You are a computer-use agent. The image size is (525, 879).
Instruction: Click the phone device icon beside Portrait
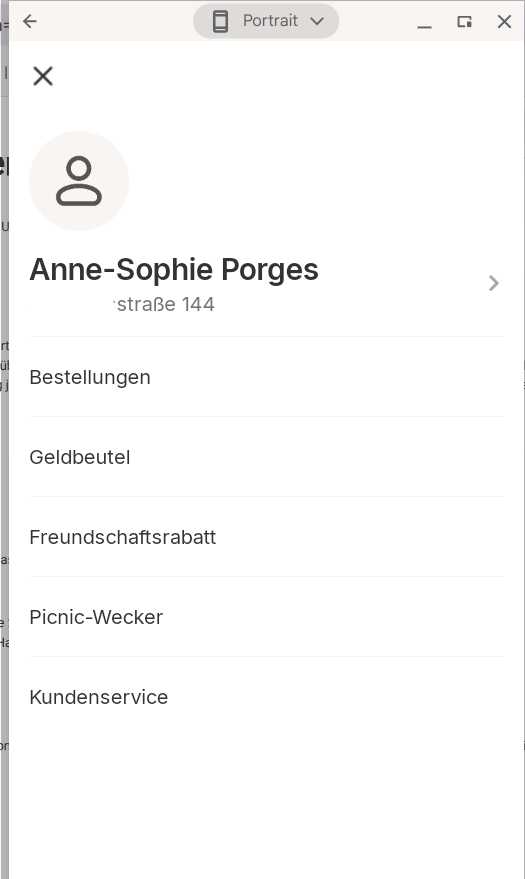(221, 21)
